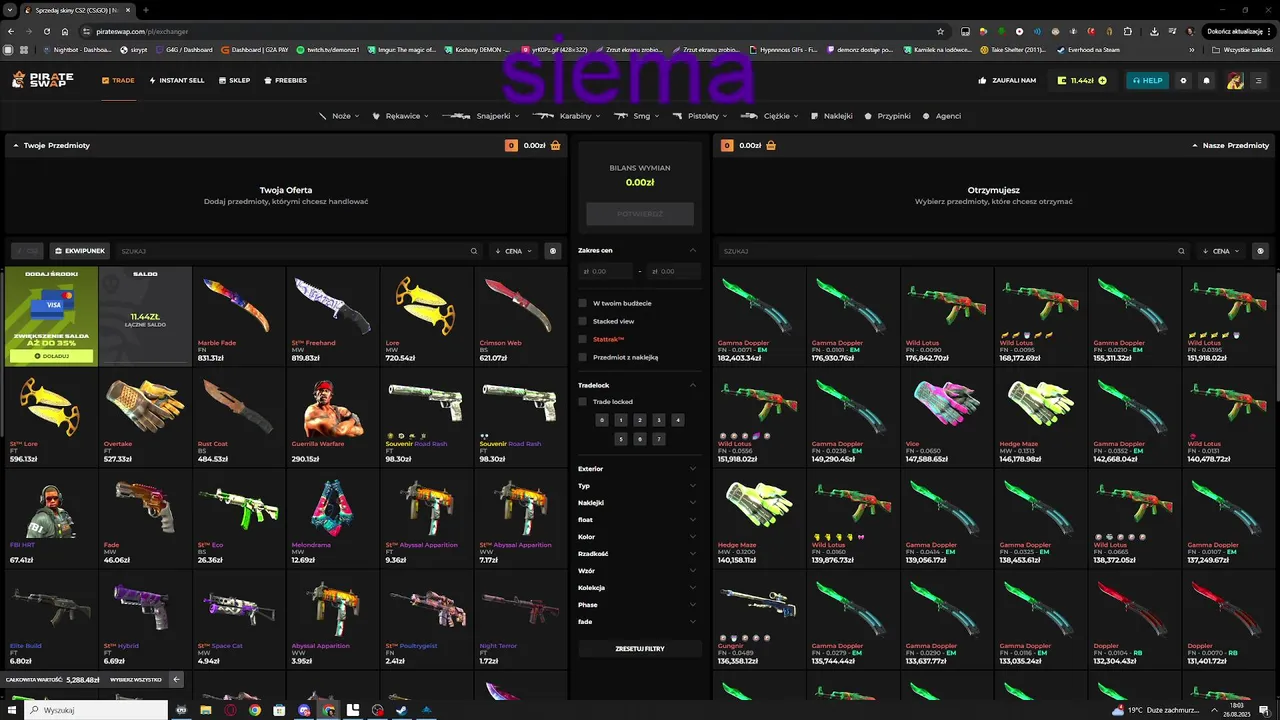This screenshot has height=720, width=1280.
Task: Select tradelock day 0
Action: pos(602,420)
